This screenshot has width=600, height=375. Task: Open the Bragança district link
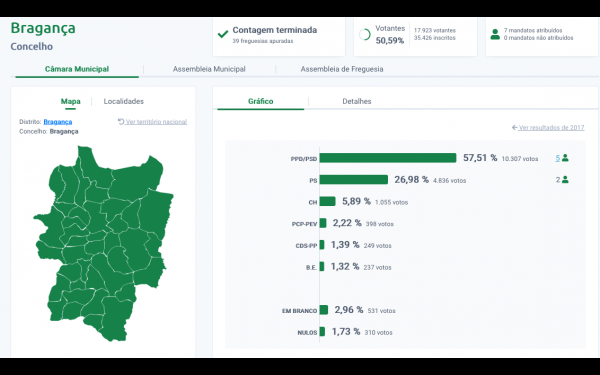(x=58, y=122)
